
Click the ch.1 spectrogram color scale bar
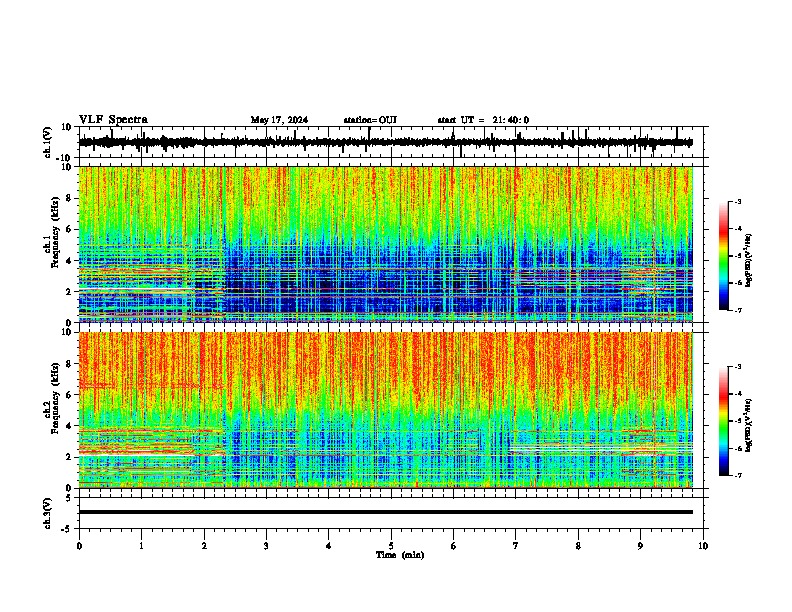click(724, 256)
